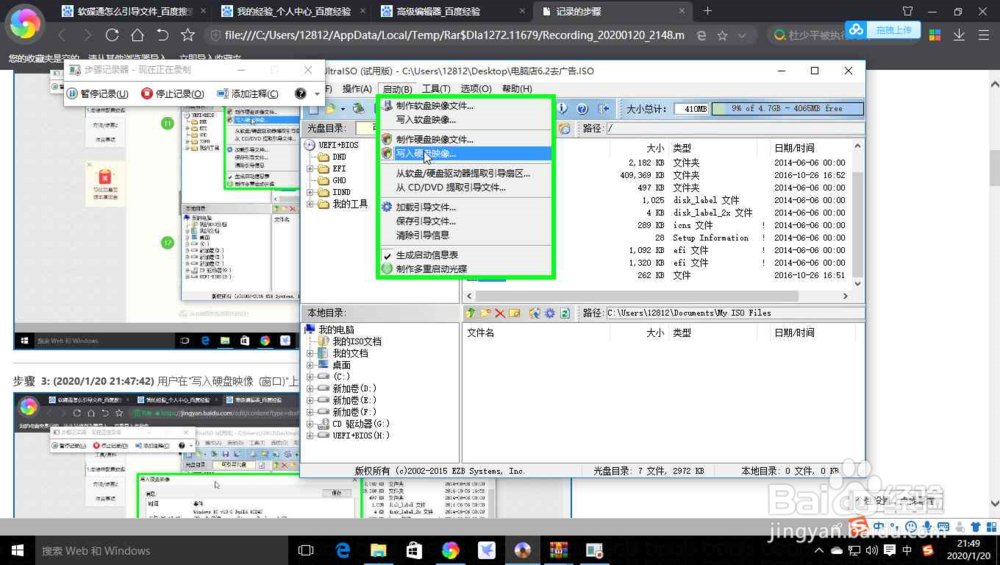The image size is (1000, 565).
Task: Click browser refresh icon
Action: point(112,35)
